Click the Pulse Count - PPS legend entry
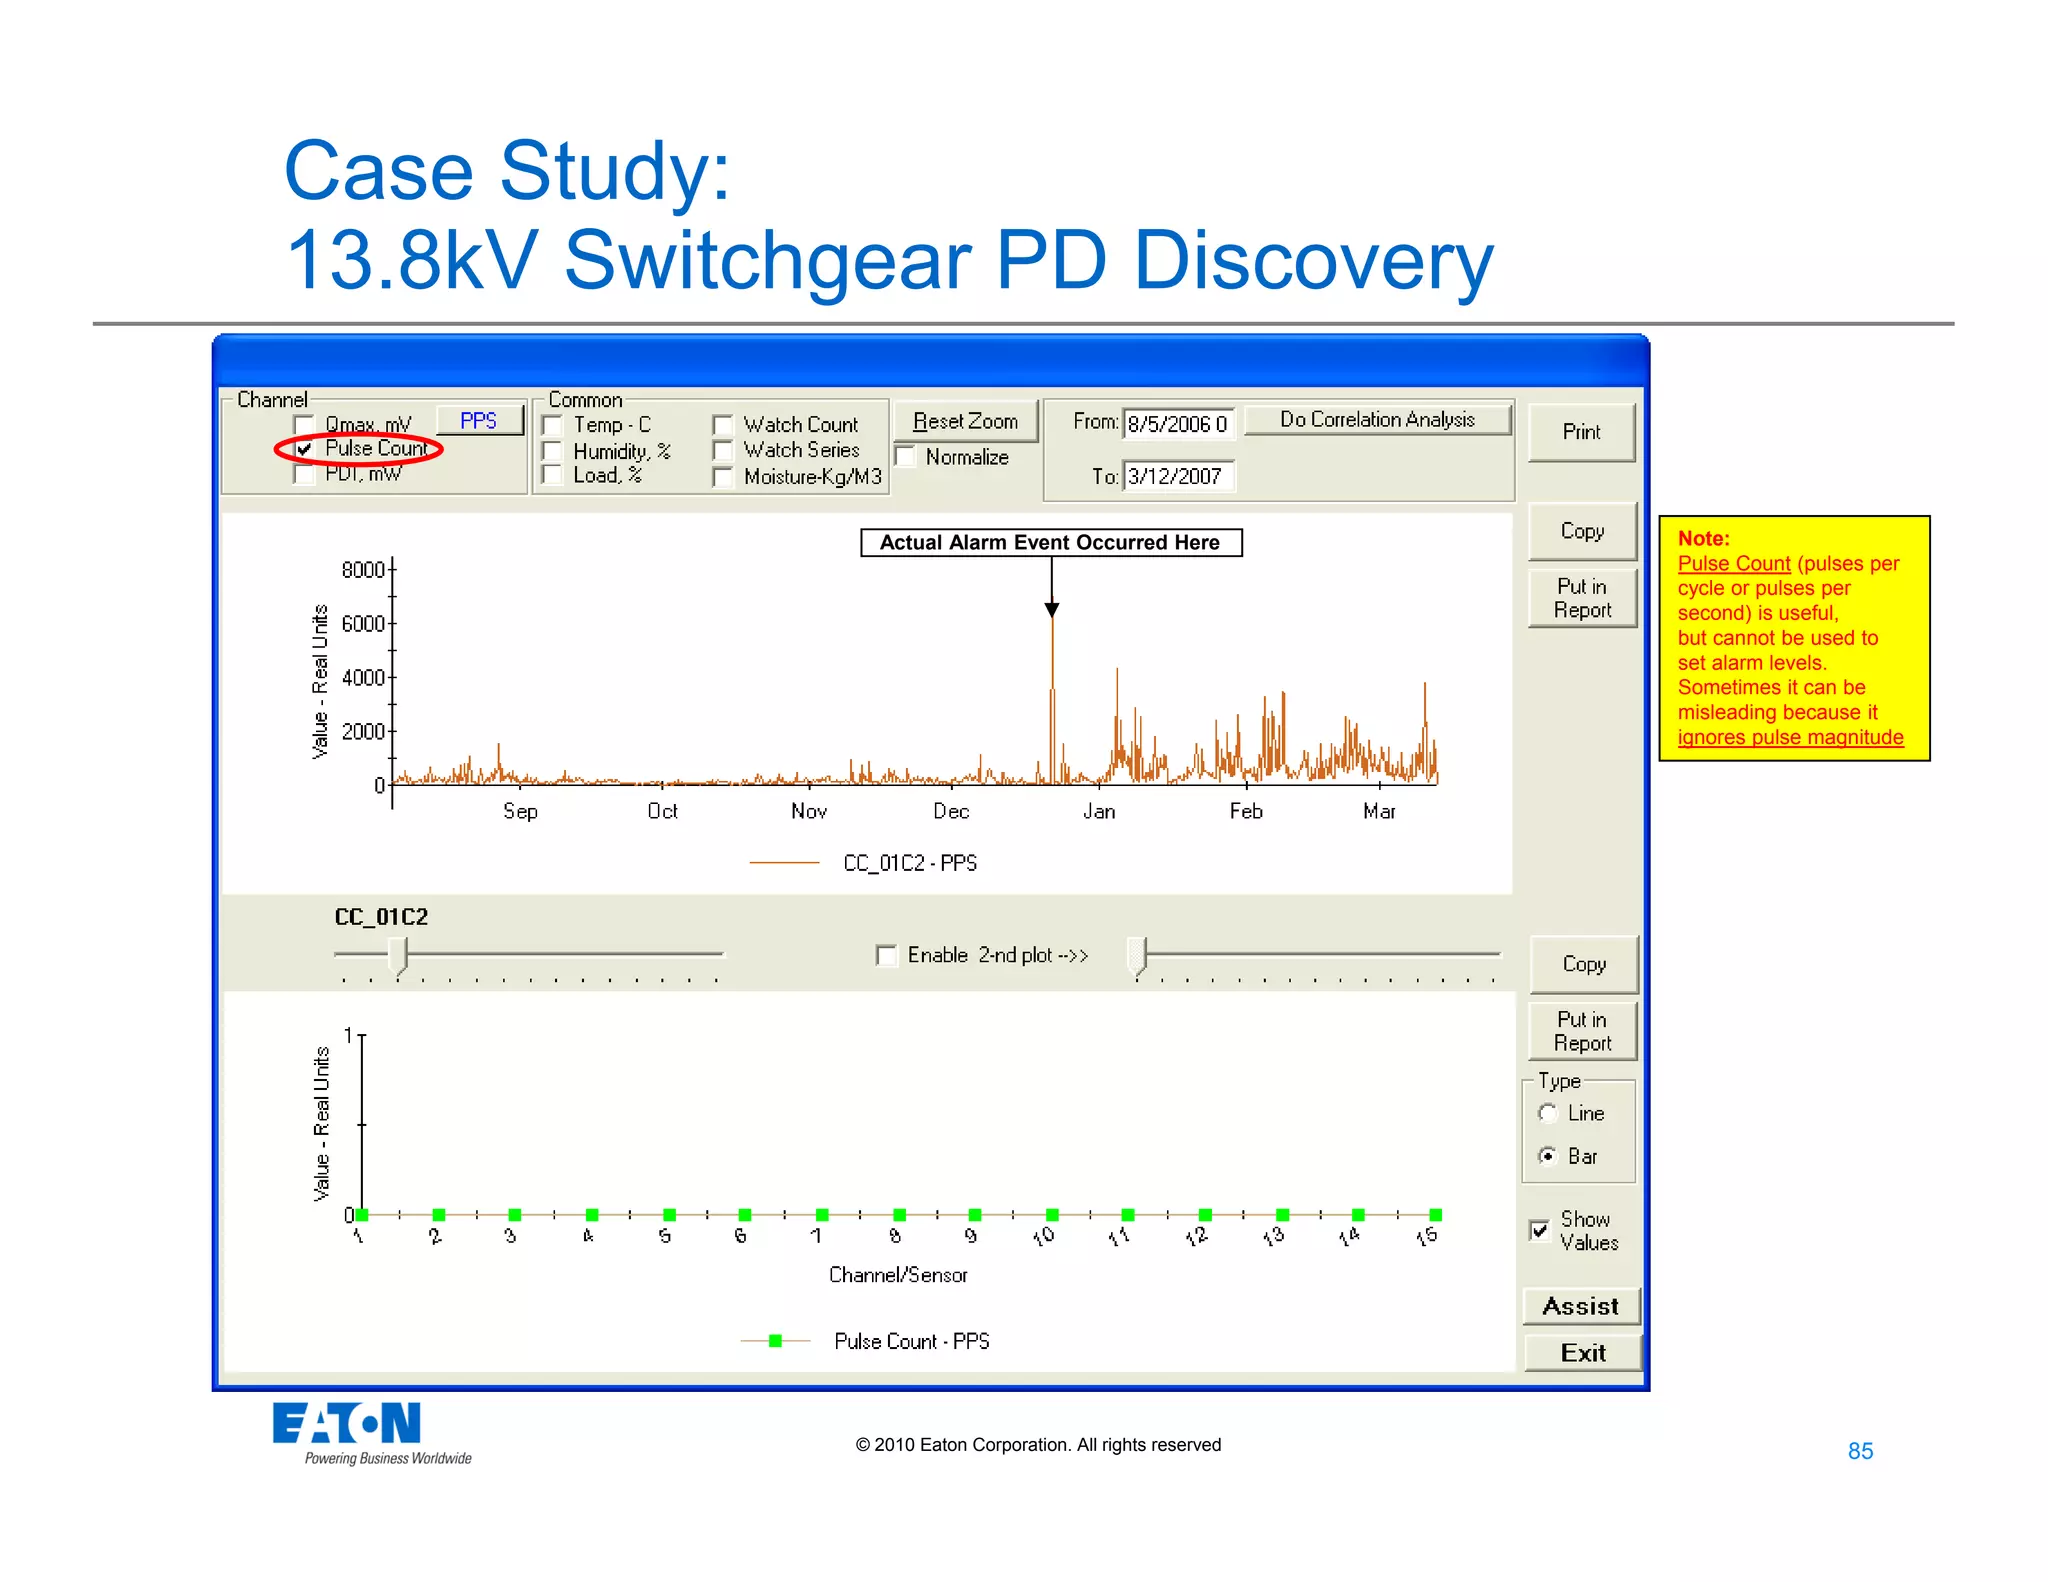 point(865,1341)
